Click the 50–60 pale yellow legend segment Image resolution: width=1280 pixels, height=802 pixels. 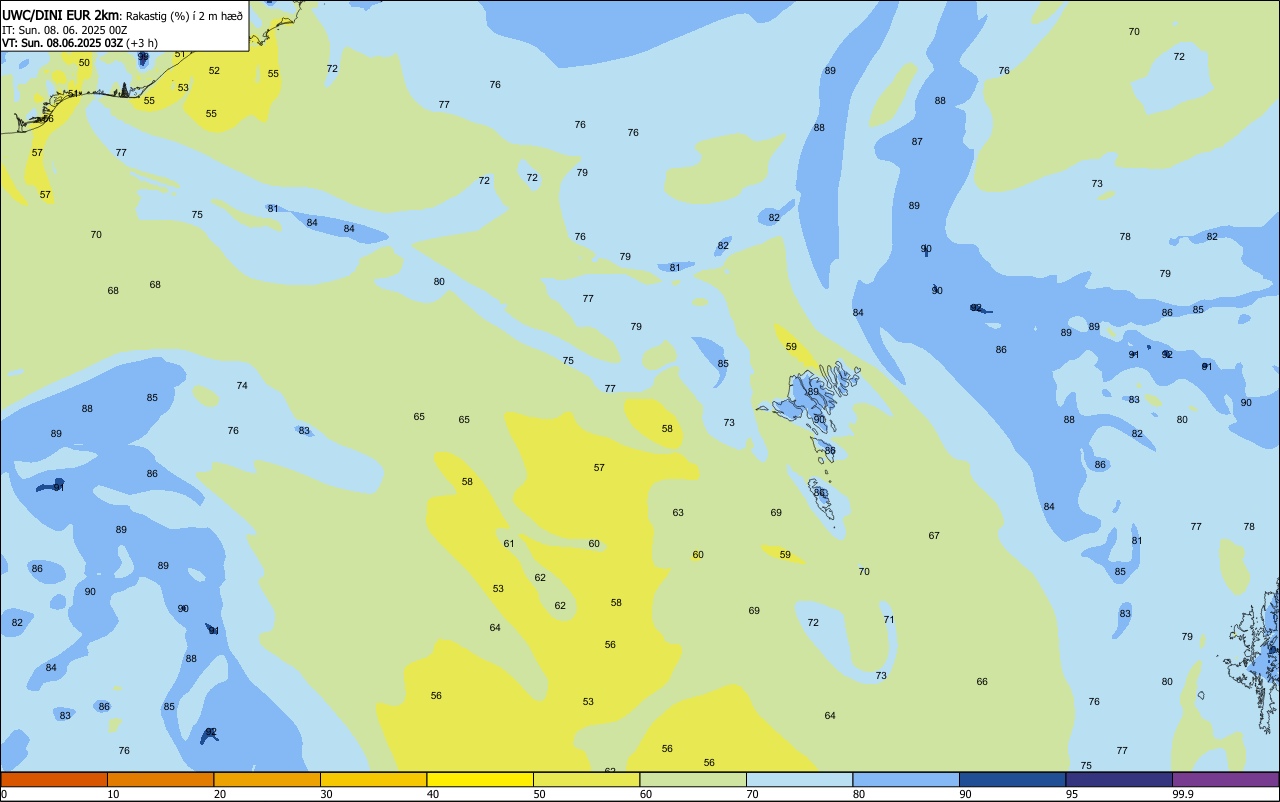[587, 779]
